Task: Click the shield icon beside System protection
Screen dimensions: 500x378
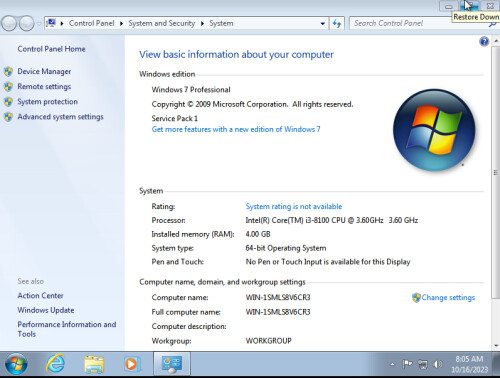Action: (x=8, y=102)
